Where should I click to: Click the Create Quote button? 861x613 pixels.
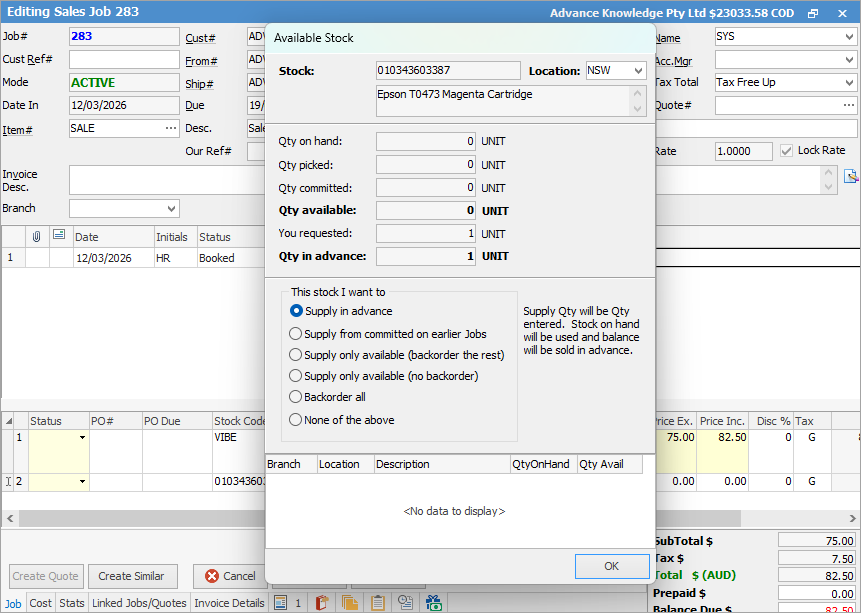[46, 576]
